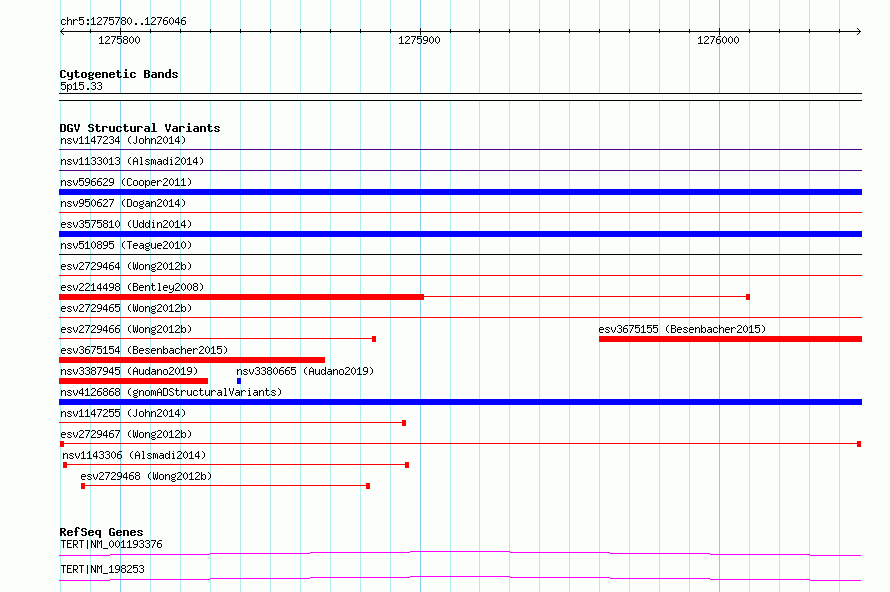Click the small blue marker of nsv3380665
The image size is (890, 592).
pos(239,381)
